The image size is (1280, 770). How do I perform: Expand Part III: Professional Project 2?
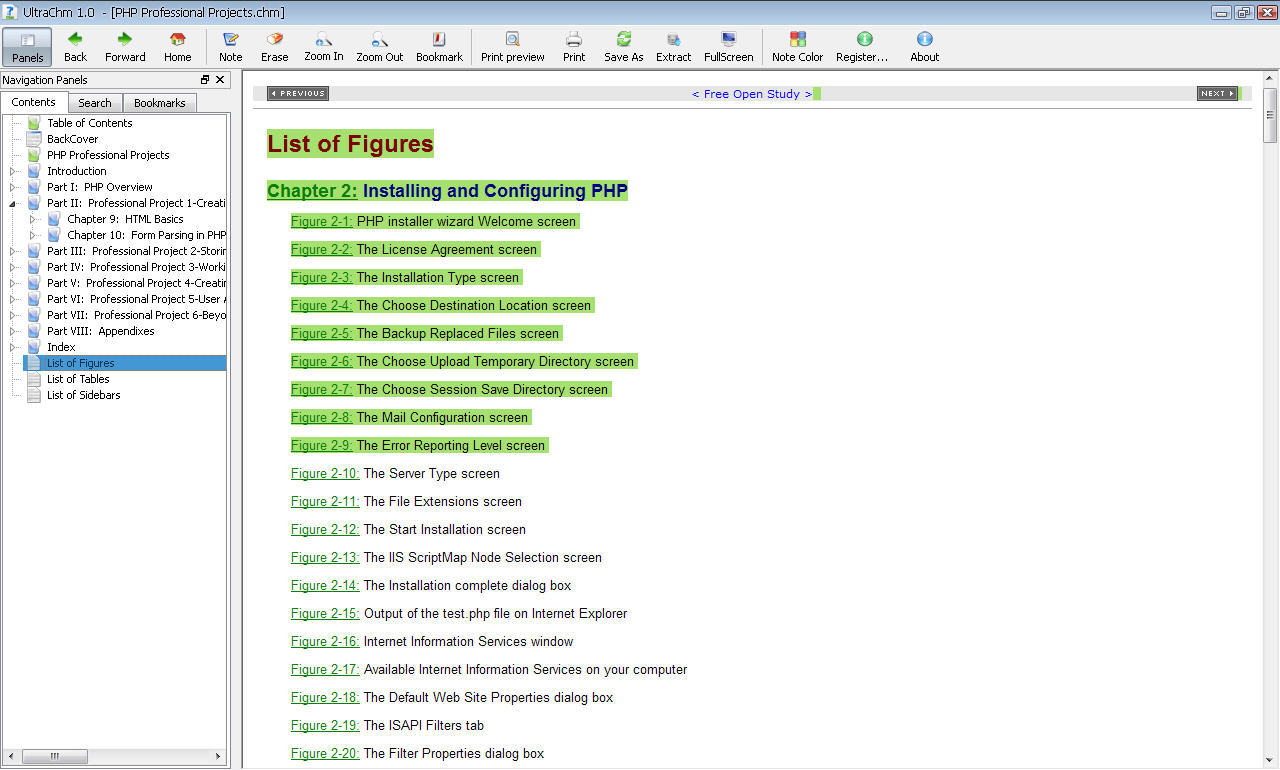pos(13,251)
